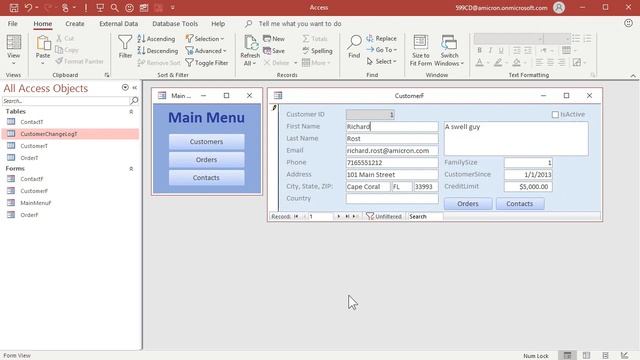Switch to the Create tab
Screen dimensions: 640x360
click(x=75, y=24)
